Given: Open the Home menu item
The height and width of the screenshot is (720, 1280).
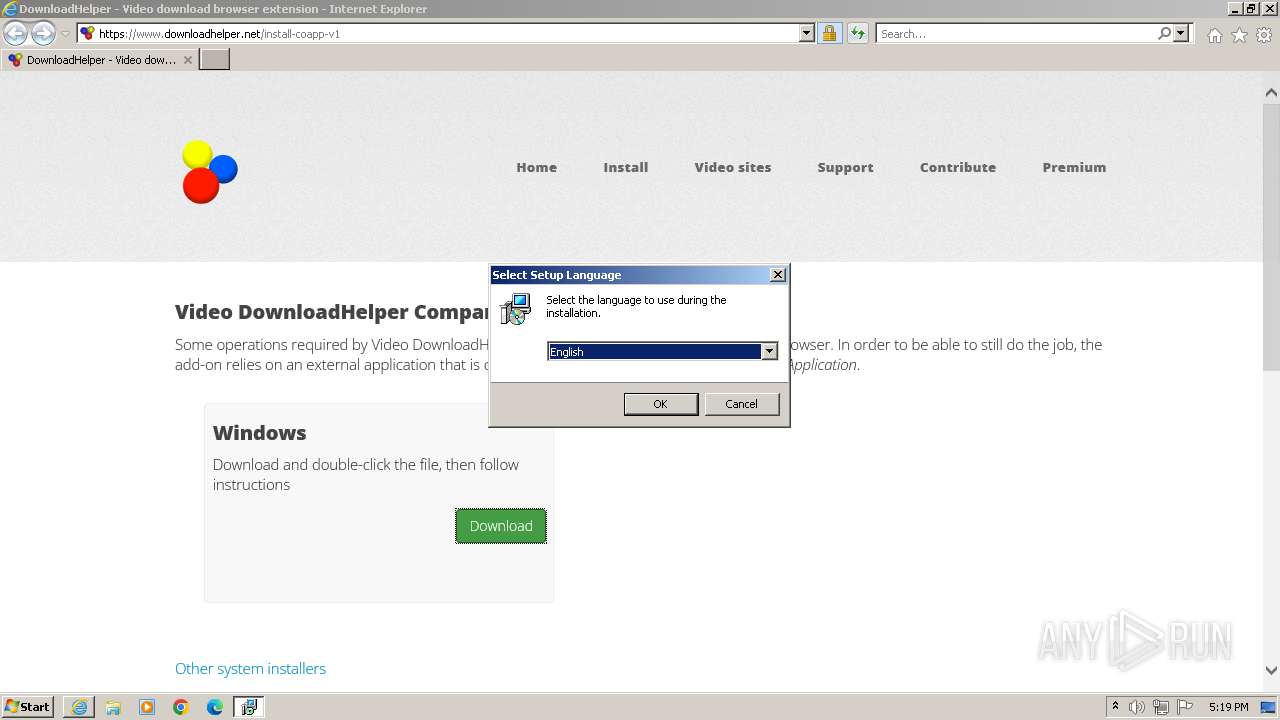Looking at the screenshot, I should click(536, 167).
